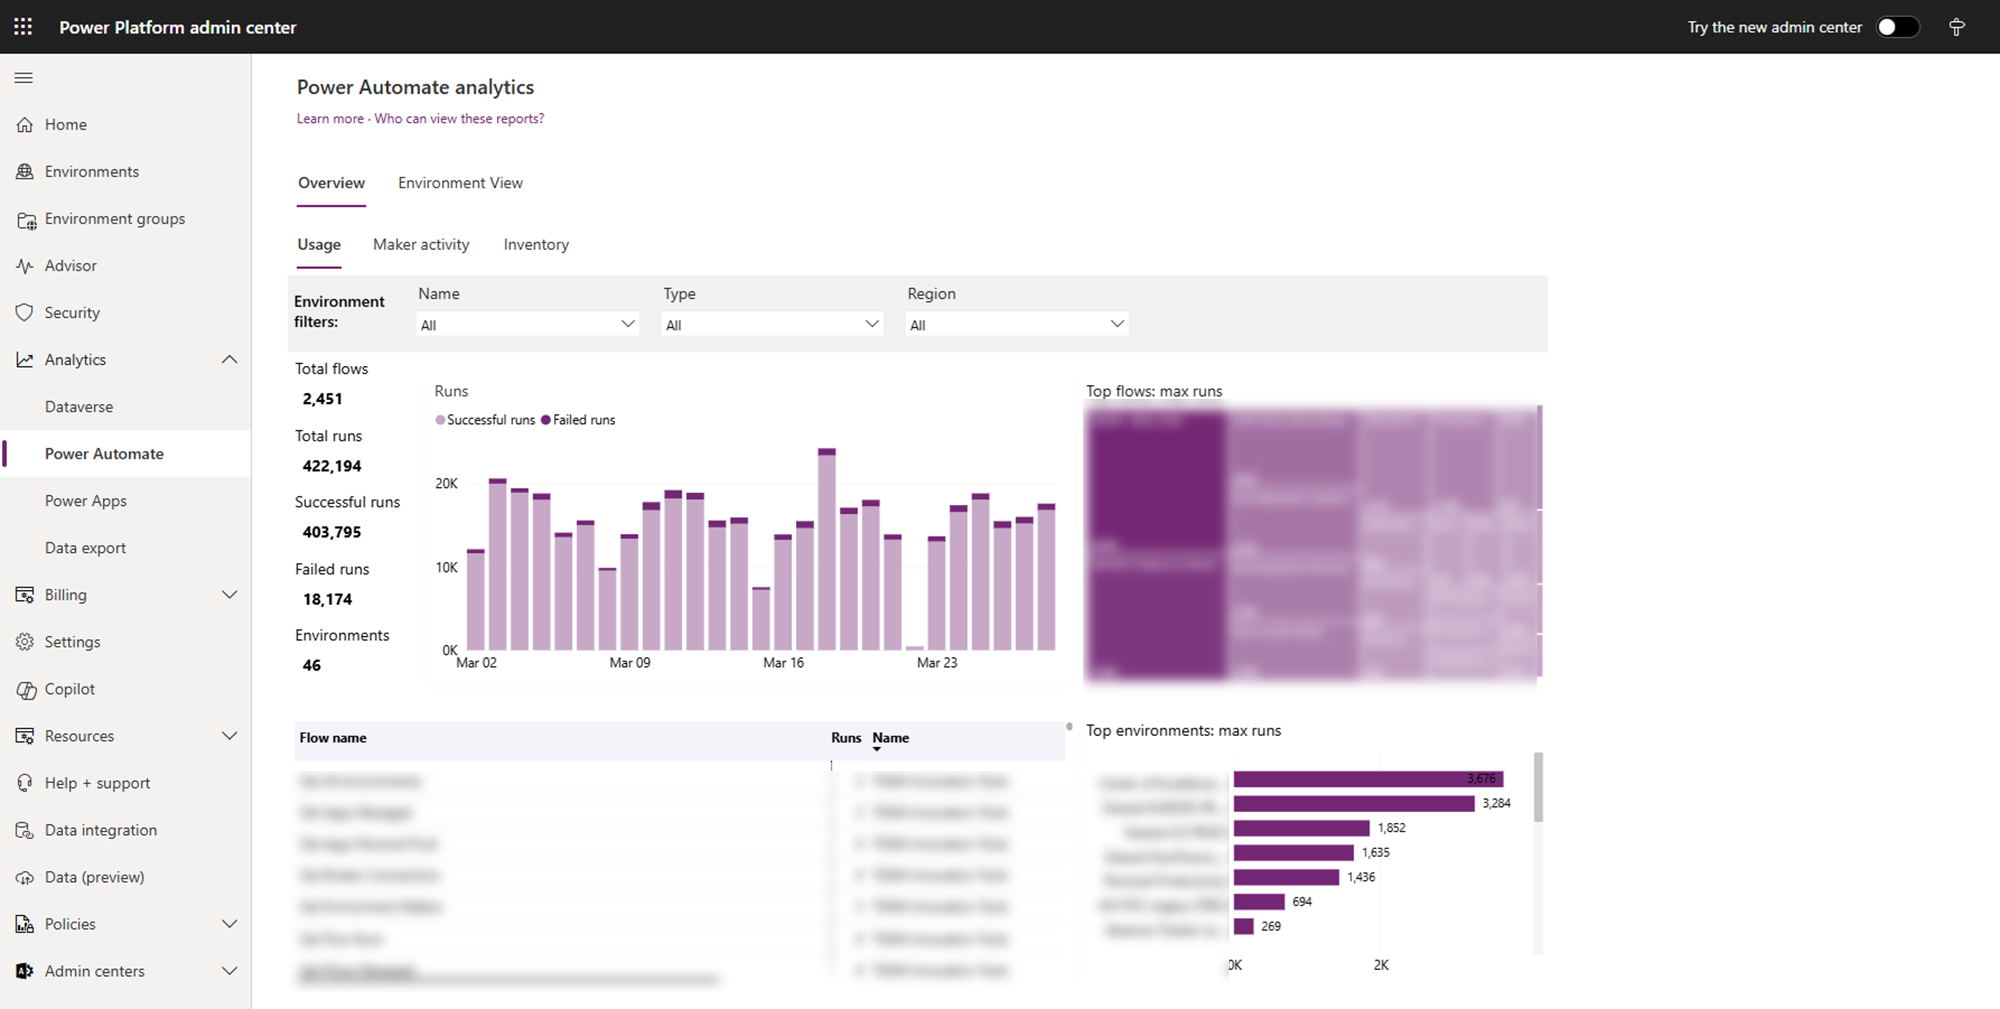Click the 1,852 bar in Top environments
This screenshot has height=1009, width=2000.
1301,828
